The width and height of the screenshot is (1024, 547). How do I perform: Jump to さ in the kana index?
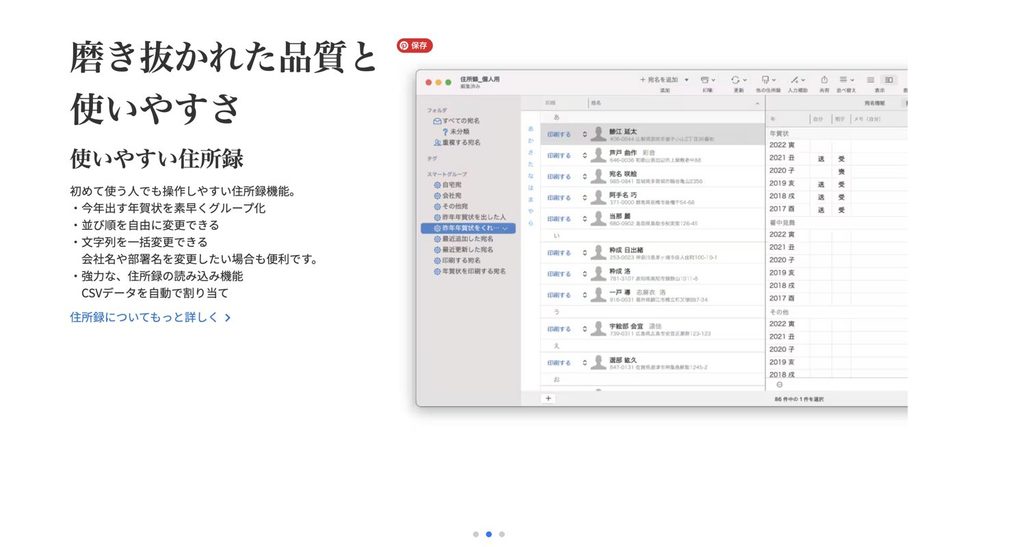tap(530, 152)
